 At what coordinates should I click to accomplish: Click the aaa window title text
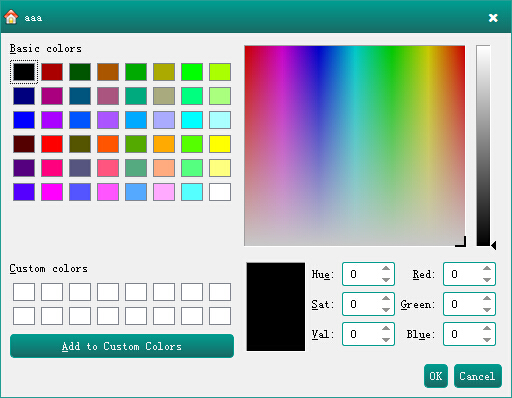33,18
